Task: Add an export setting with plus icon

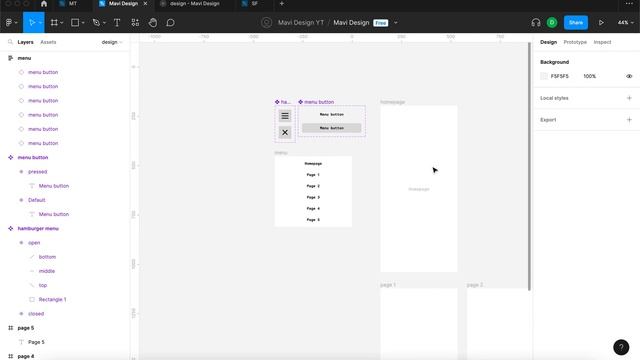Action: click(629, 120)
